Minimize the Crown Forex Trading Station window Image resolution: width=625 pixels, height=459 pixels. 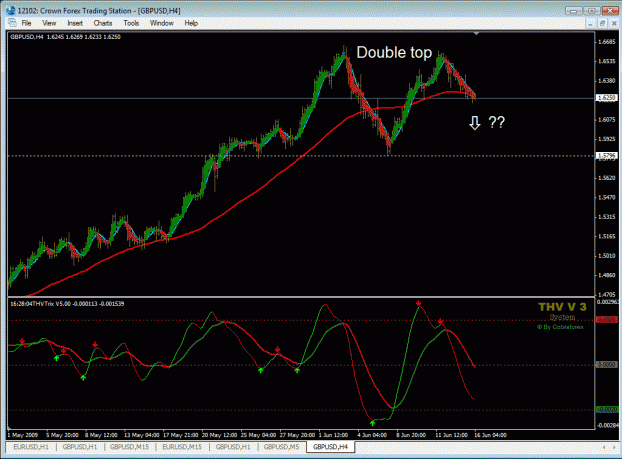point(574,11)
